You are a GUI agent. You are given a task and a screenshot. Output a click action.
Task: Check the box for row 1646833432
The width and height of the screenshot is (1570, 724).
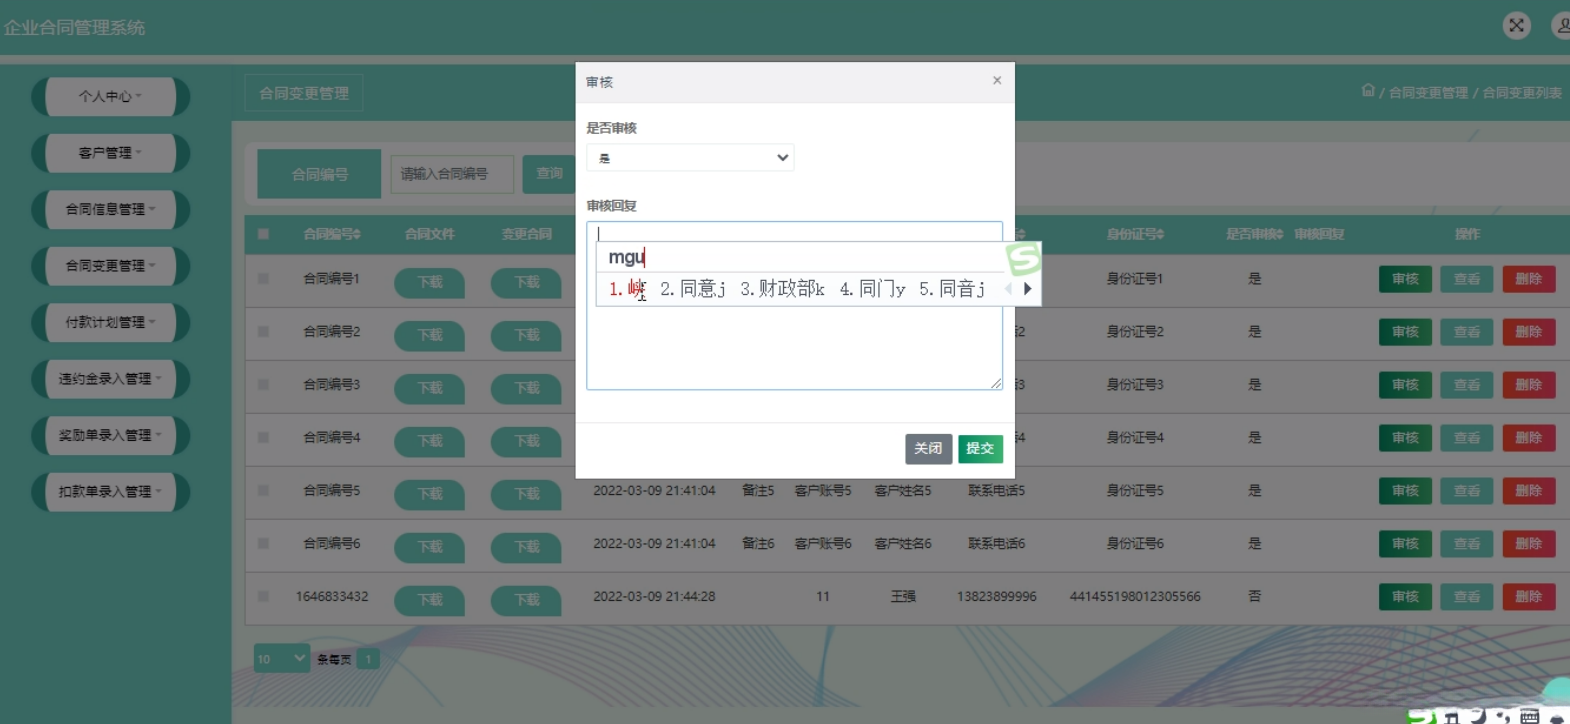[263, 597]
